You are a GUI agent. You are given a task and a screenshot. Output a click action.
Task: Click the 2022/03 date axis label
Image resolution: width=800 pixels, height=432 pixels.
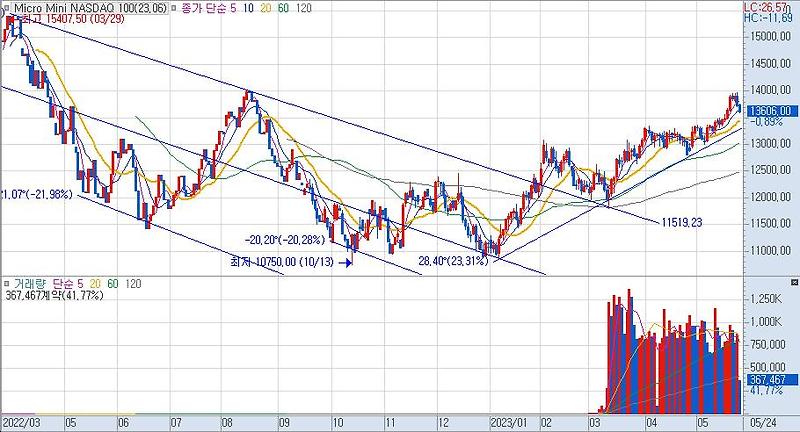[21, 423]
